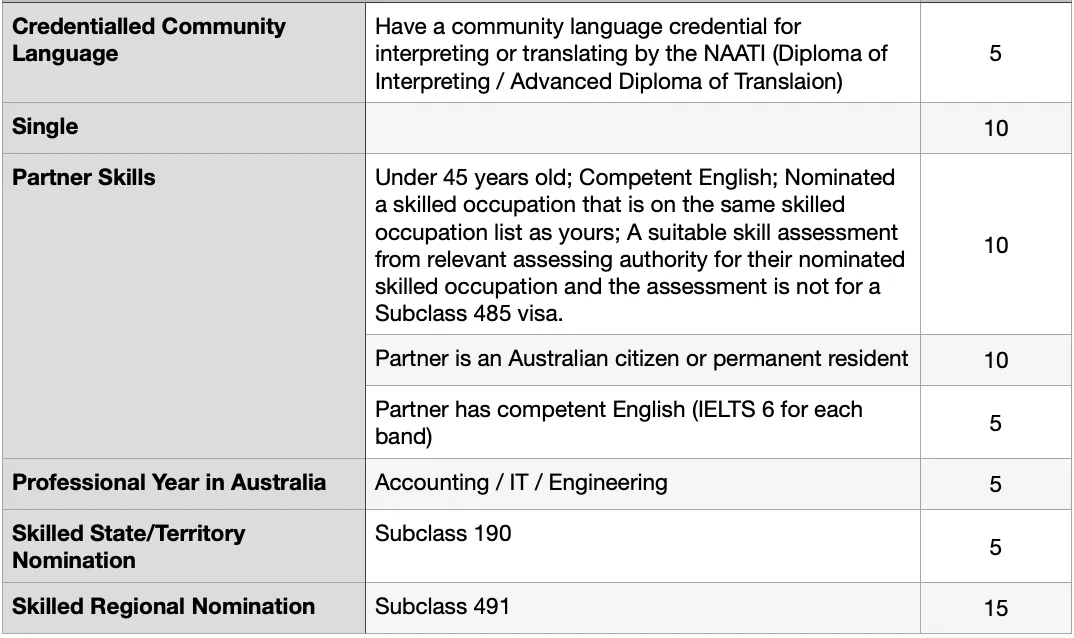This screenshot has width=1074, height=638.
Task: Click the Subclass 190 cell
Action: pos(642,546)
